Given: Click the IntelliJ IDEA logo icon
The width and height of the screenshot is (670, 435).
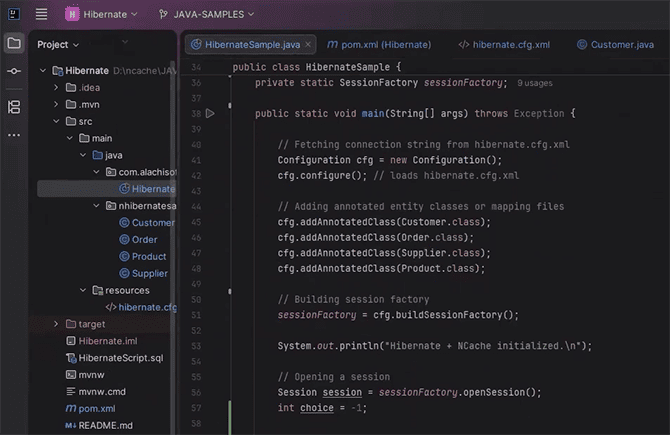Looking at the screenshot, I should click(12, 14).
